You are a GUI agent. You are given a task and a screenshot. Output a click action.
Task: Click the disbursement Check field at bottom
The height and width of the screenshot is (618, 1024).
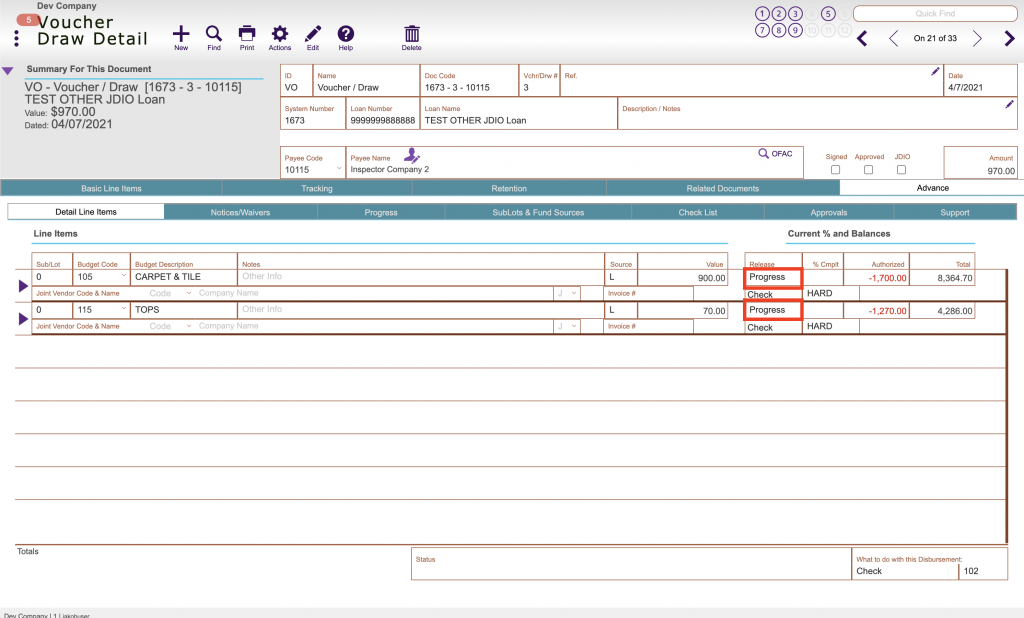[905, 571]
